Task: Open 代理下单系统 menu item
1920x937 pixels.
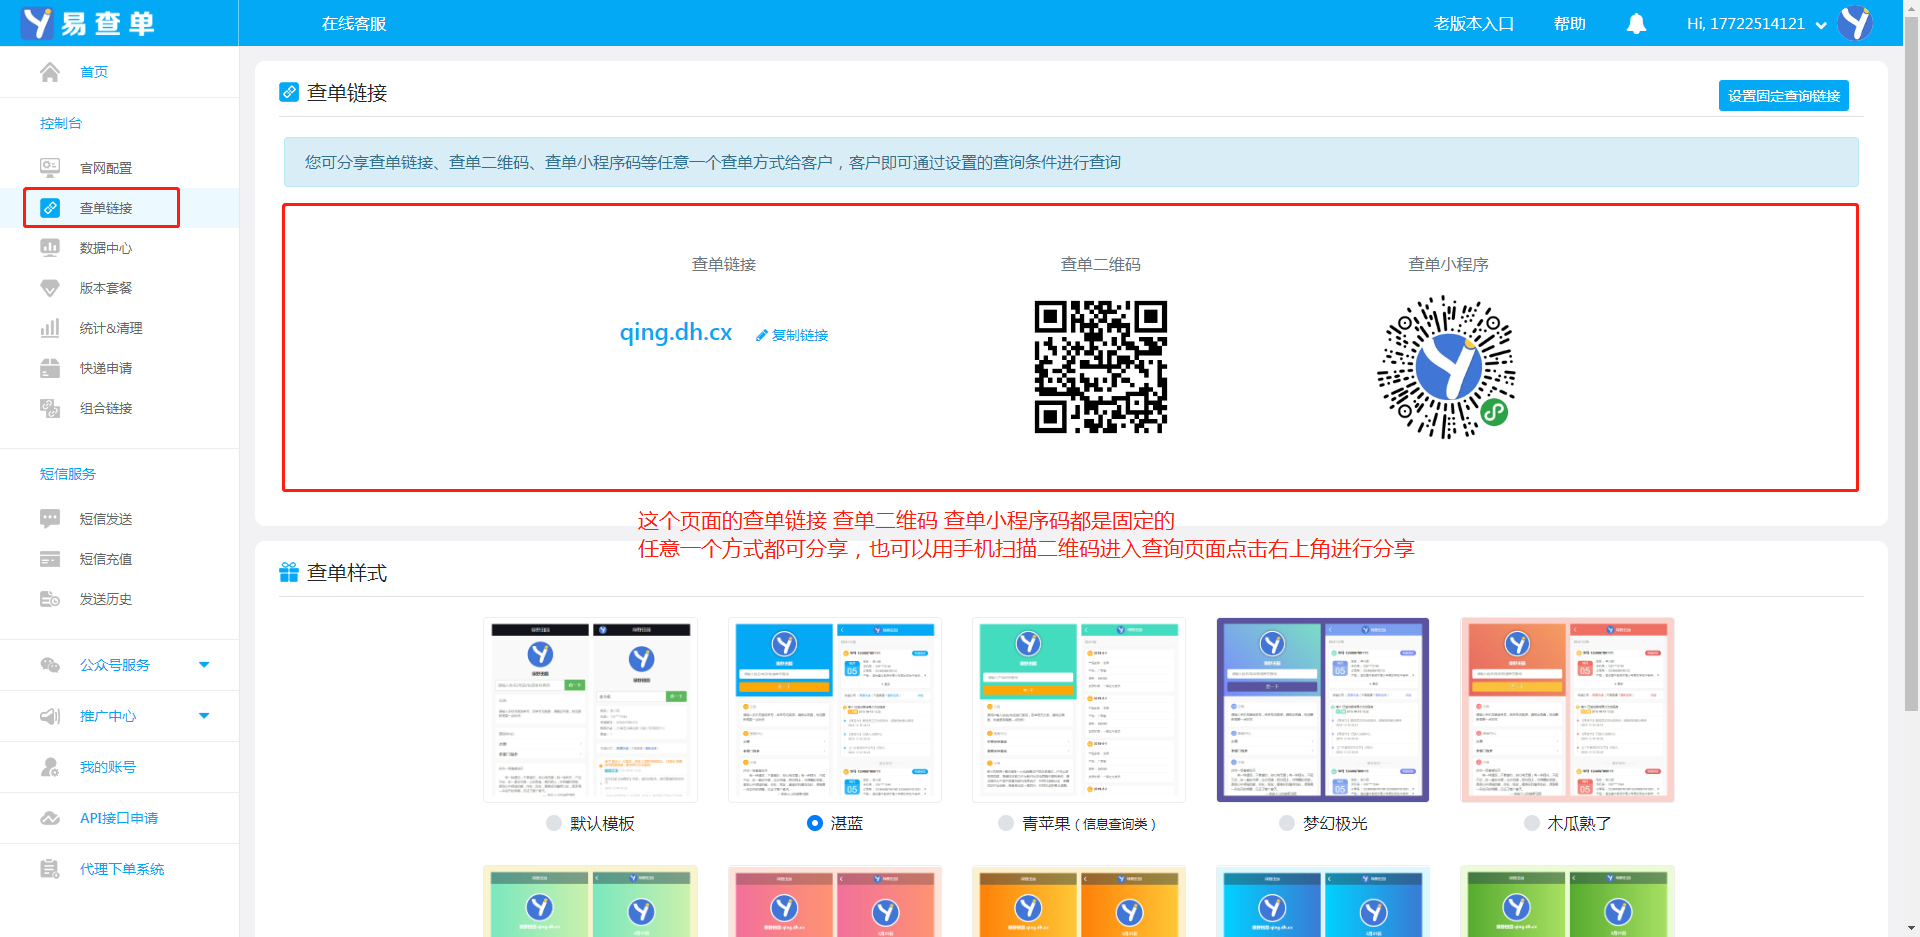Action: [122, 869]
